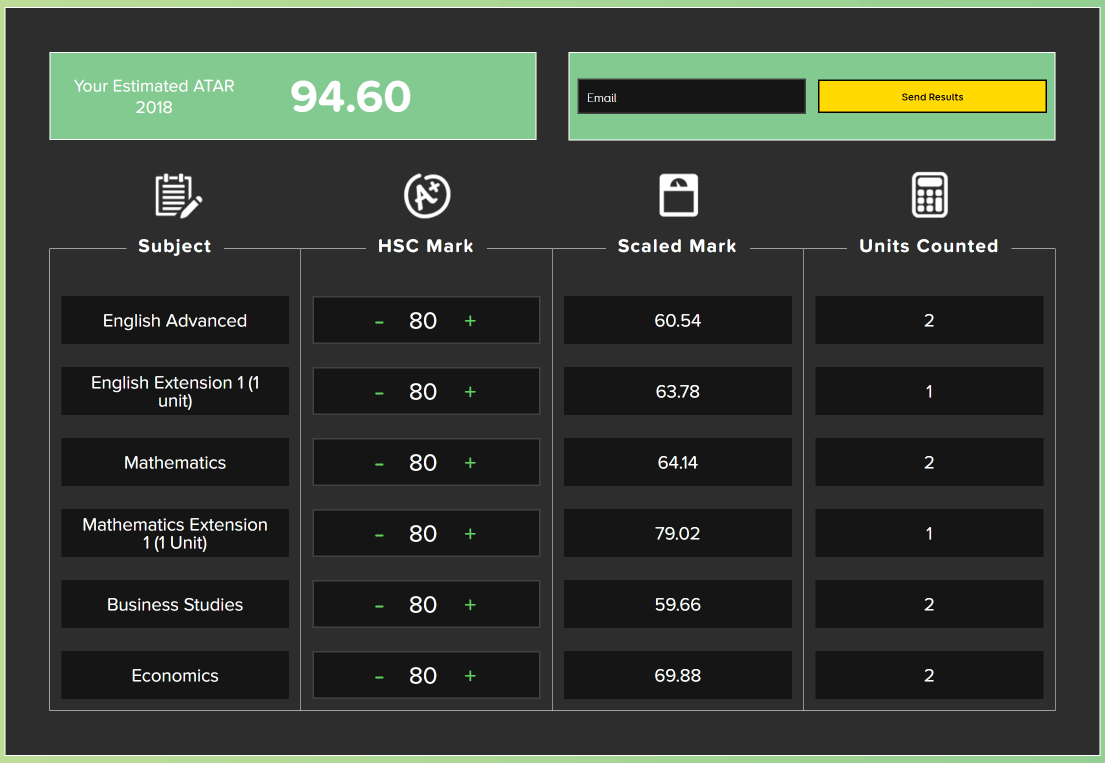Click the scaled mark 69.88
1105x763 pixels.
tap(677, 676)
